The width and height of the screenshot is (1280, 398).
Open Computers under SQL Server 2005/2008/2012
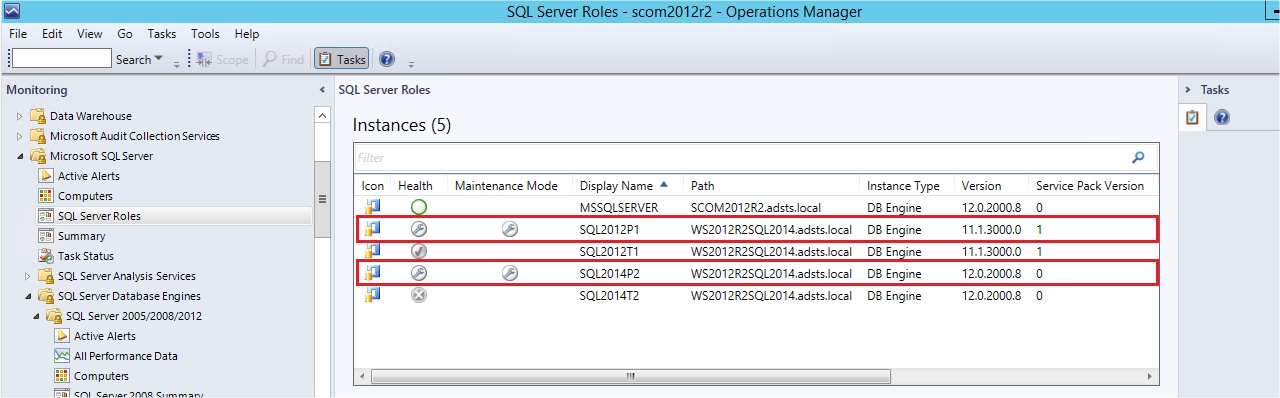click(x=101, y=376)
